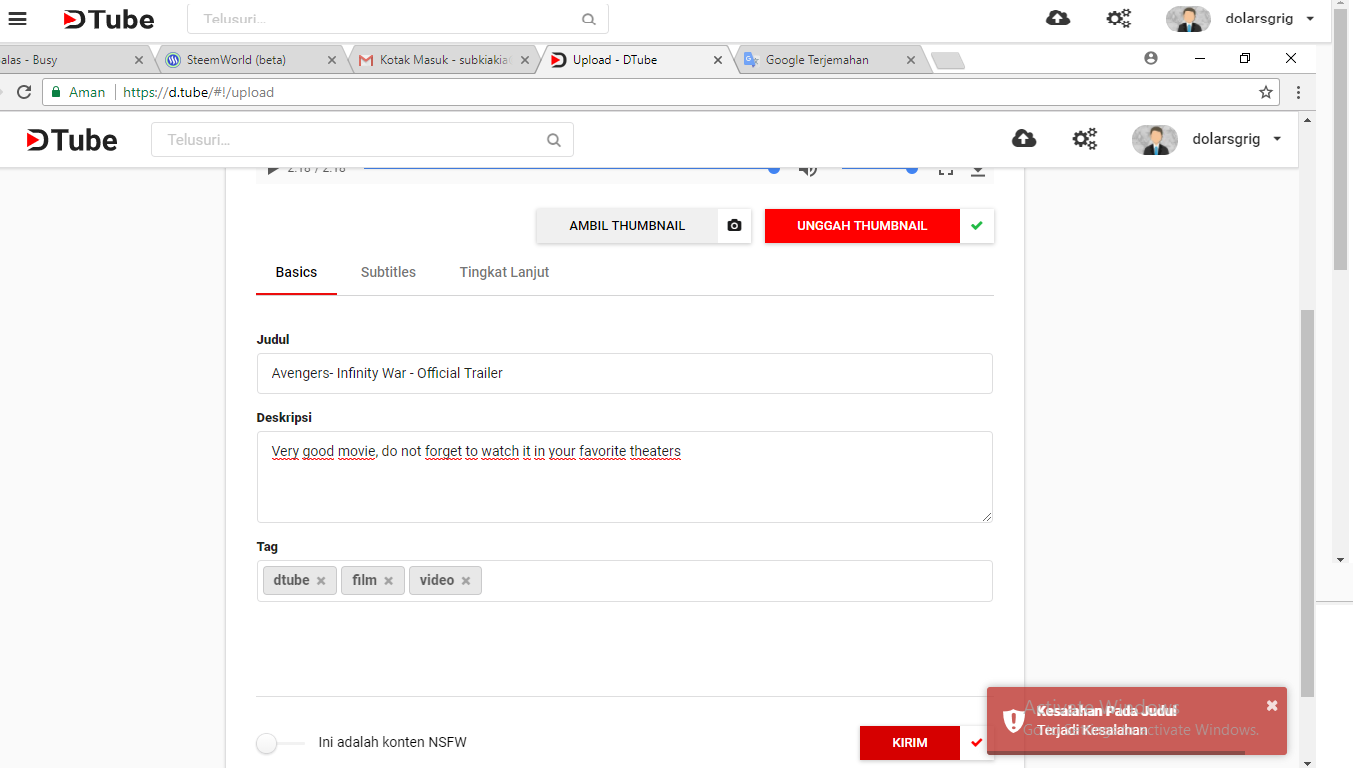Click the profile avatar above the browser tabs
The height and width of the screenshot is (768, 1366).
click(1188, 19)
